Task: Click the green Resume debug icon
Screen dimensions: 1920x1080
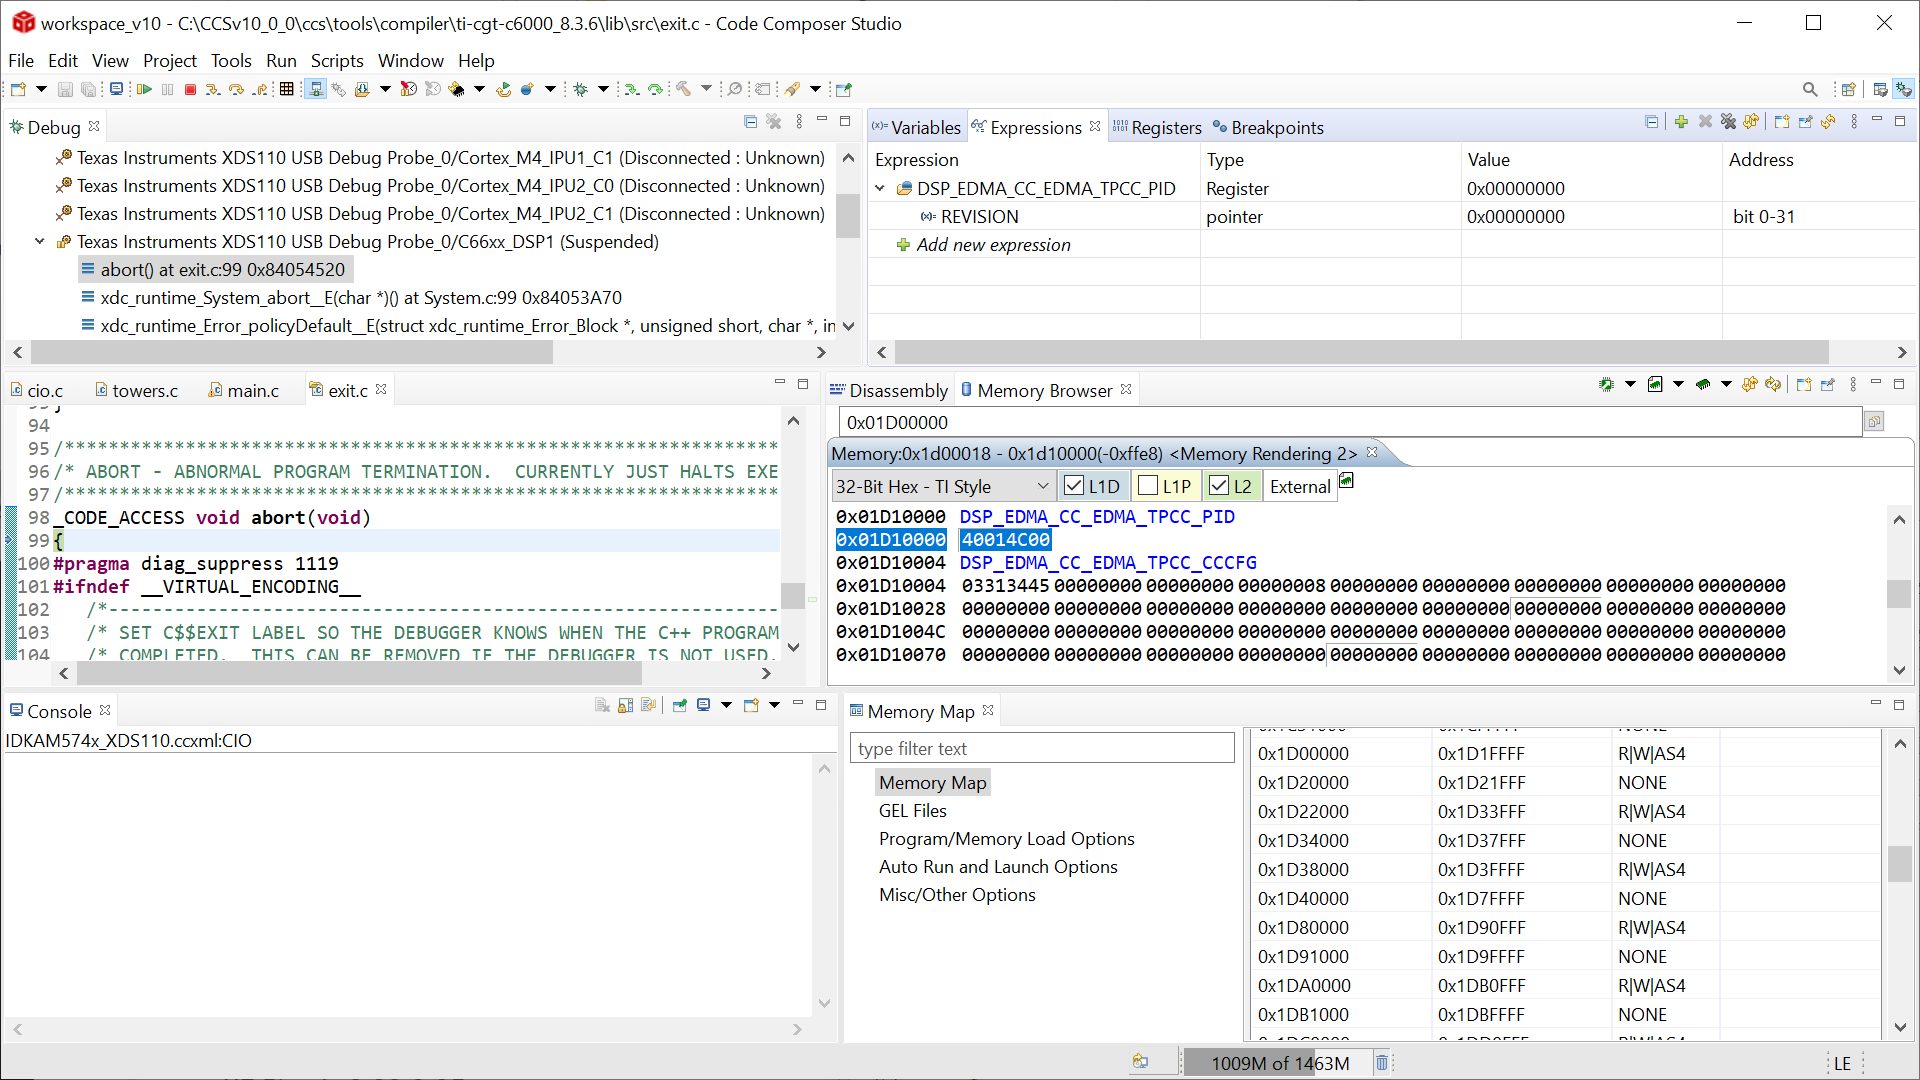Action: (x=144, y=90)
